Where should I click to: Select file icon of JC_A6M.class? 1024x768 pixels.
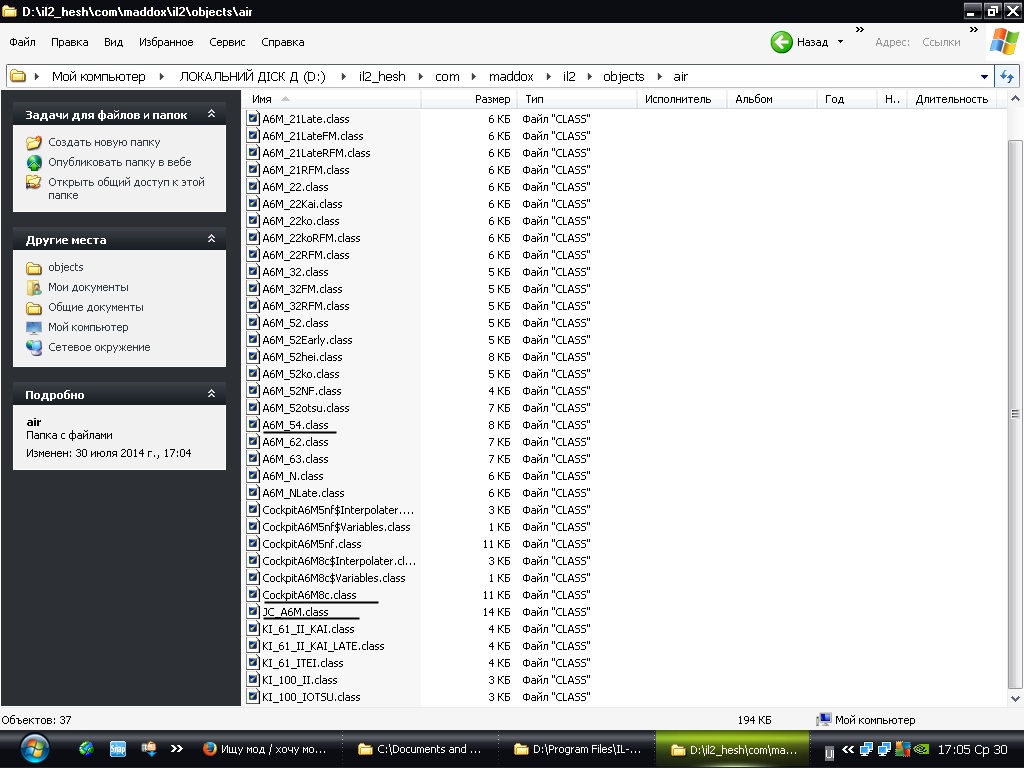click(253, 612)
